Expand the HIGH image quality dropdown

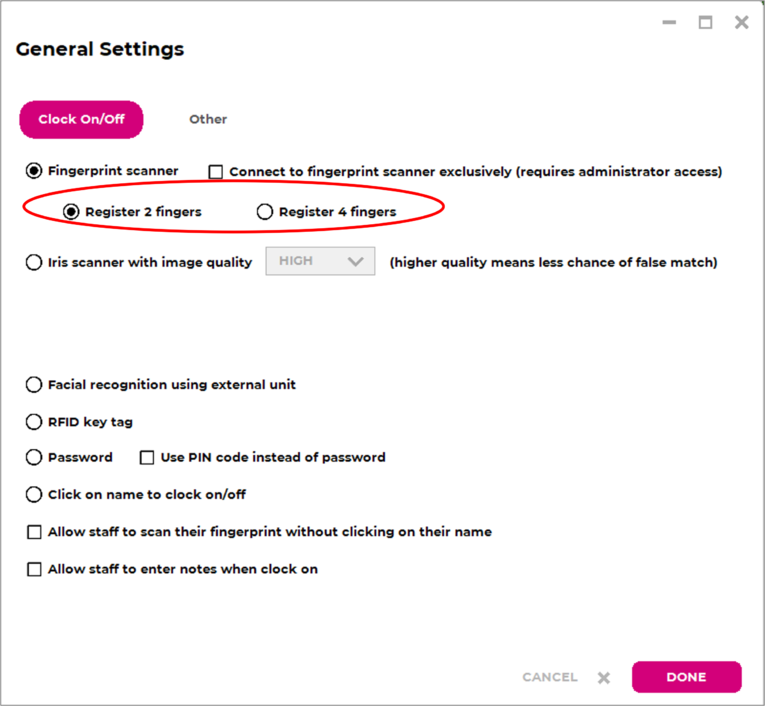tap(320, 261)
